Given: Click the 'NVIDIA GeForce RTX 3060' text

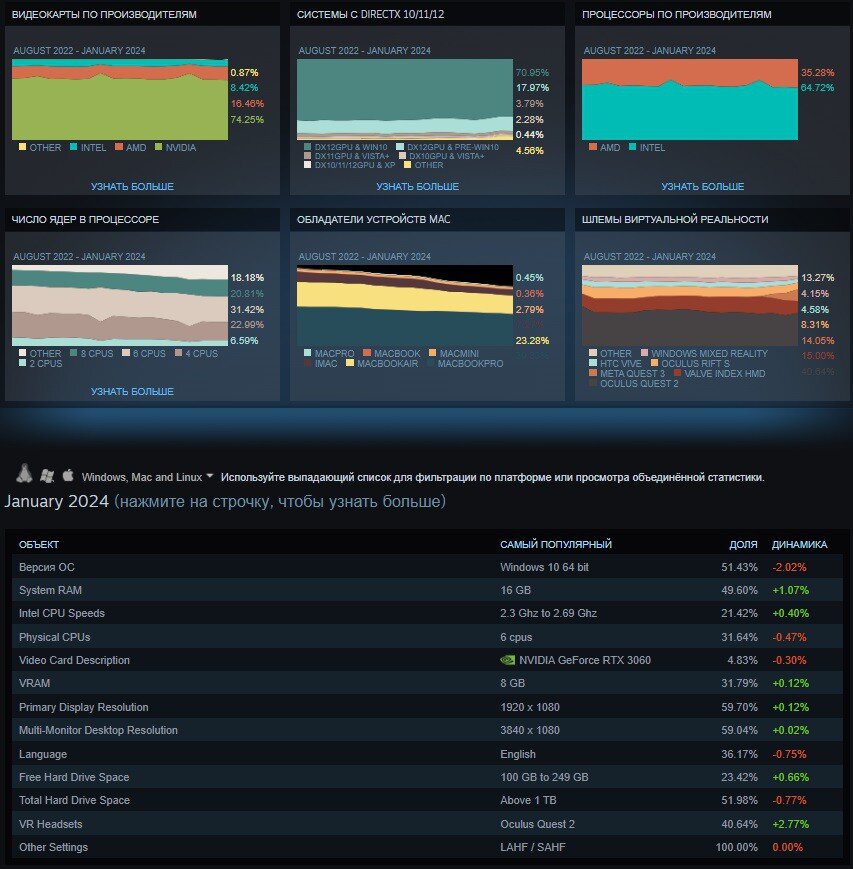Looking at the screenshot, I should pyautogui.click(x=585, y=660).
